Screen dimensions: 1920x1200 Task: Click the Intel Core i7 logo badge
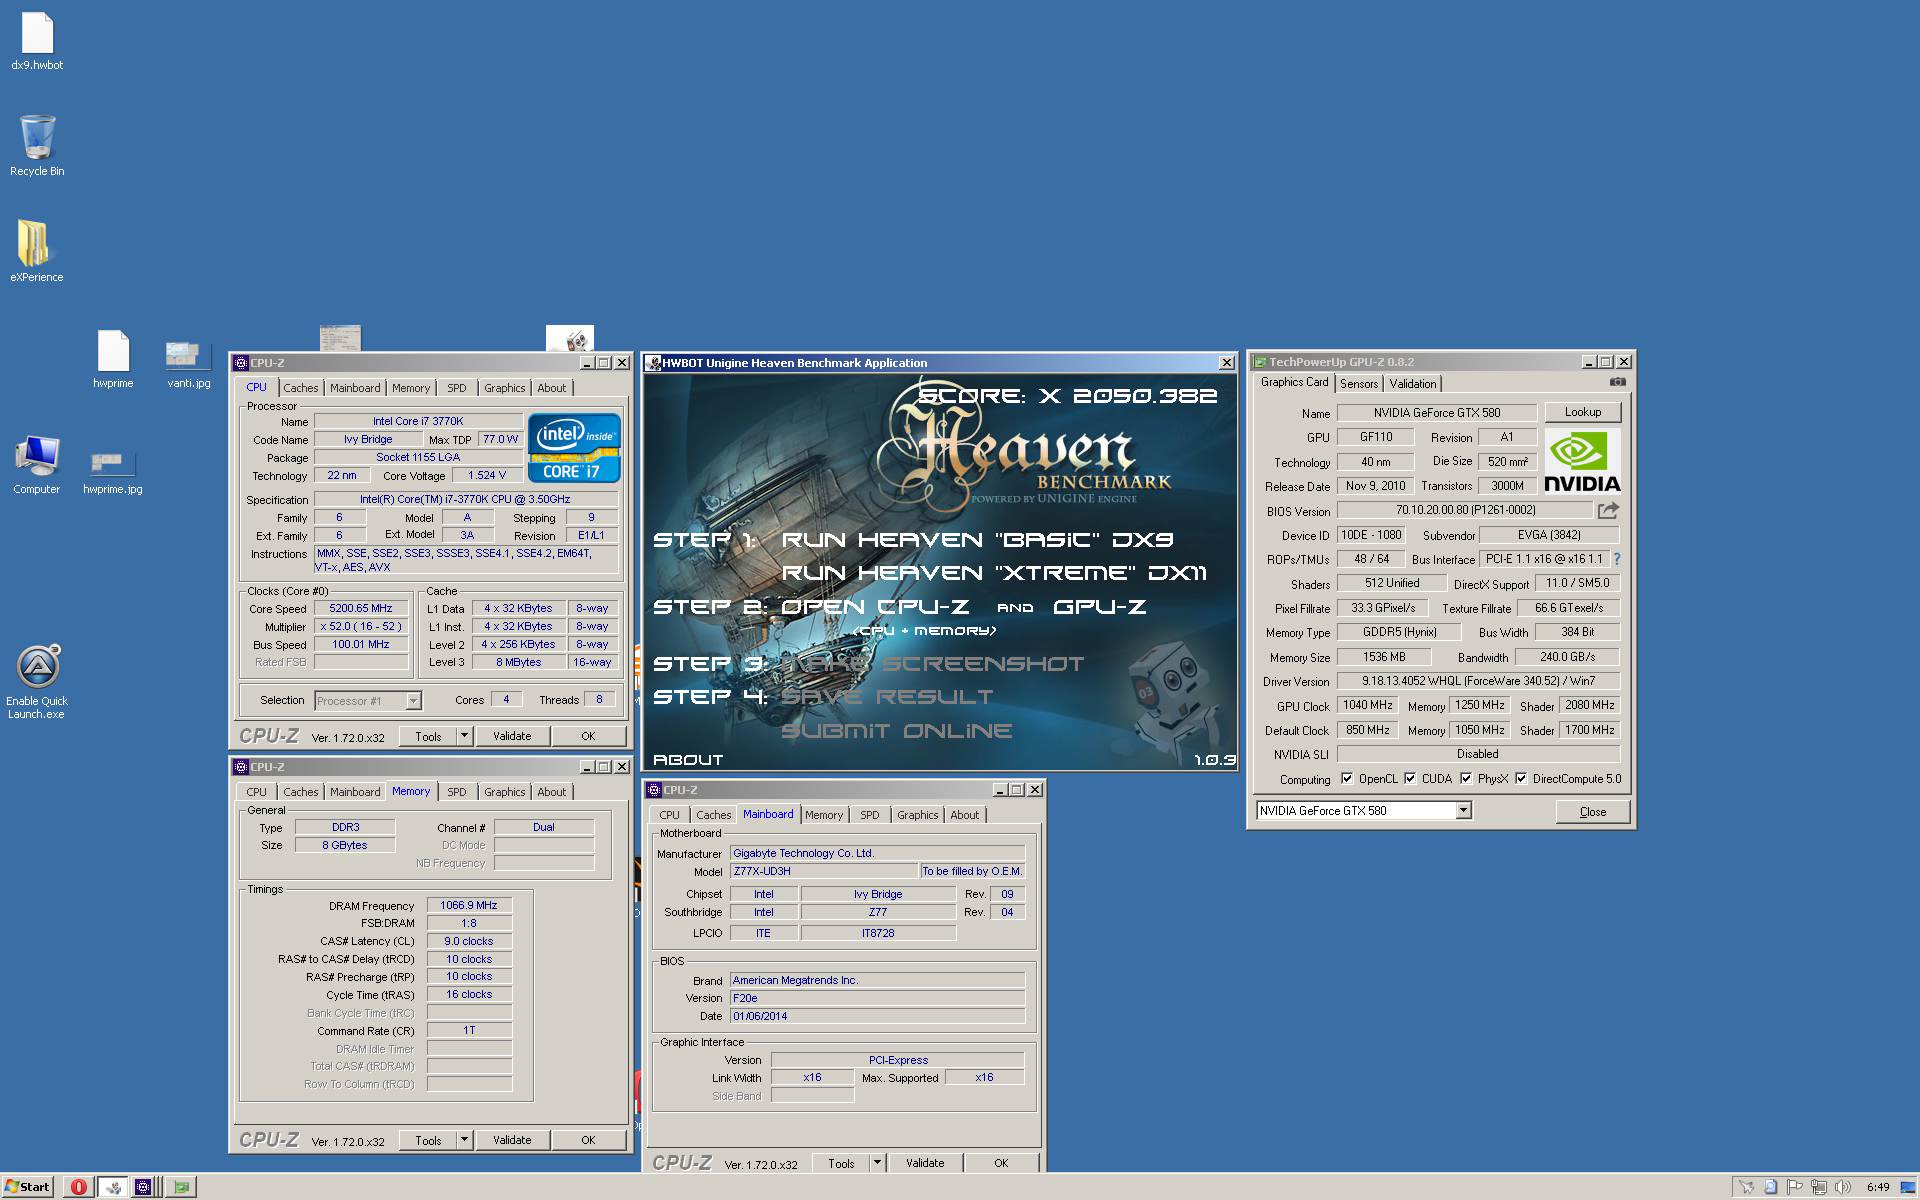pyautogui.click(x=574, y=447)
